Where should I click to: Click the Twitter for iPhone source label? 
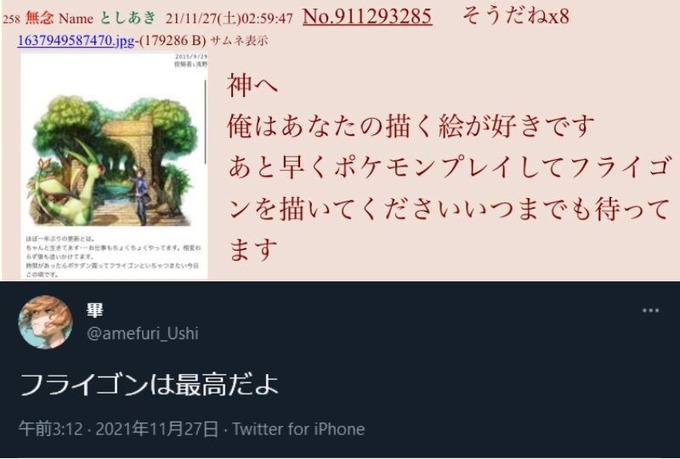click(x=298, y=429)
